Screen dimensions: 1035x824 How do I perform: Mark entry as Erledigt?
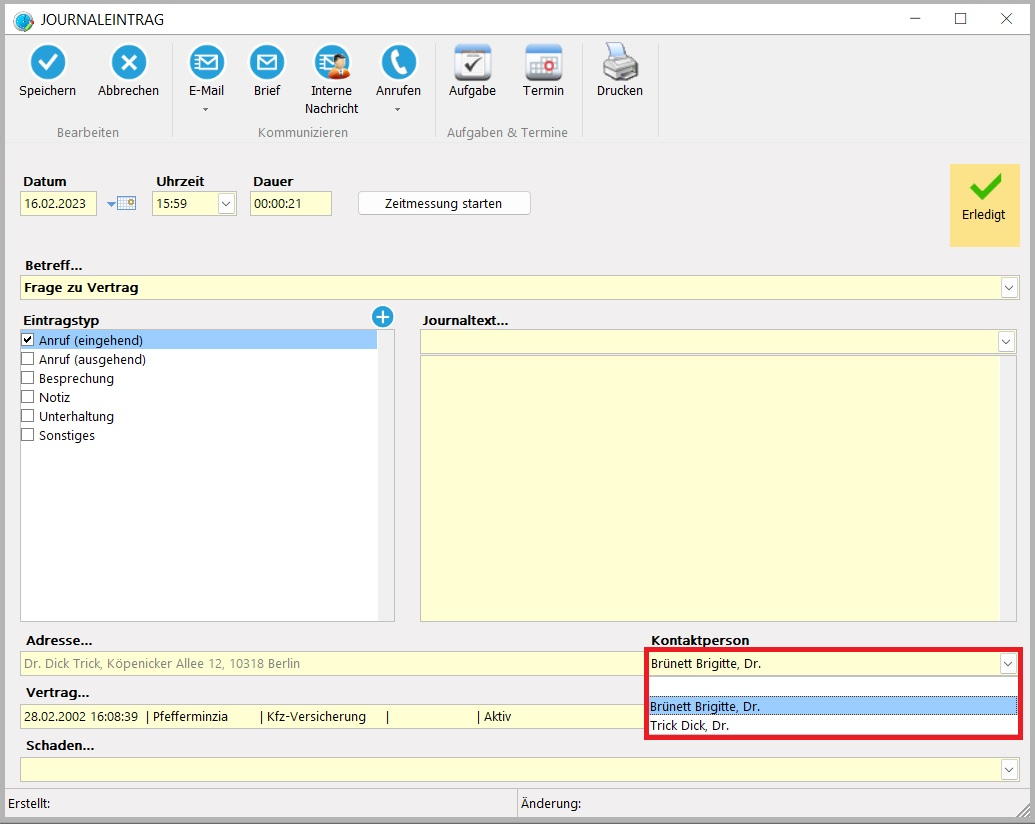[984, 204]
